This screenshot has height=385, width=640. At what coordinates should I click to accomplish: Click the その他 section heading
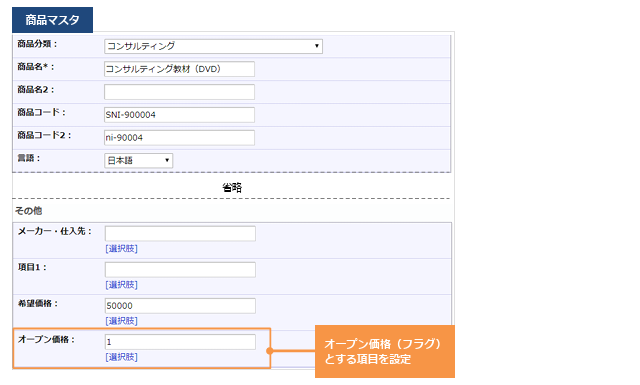coord(29,211)
